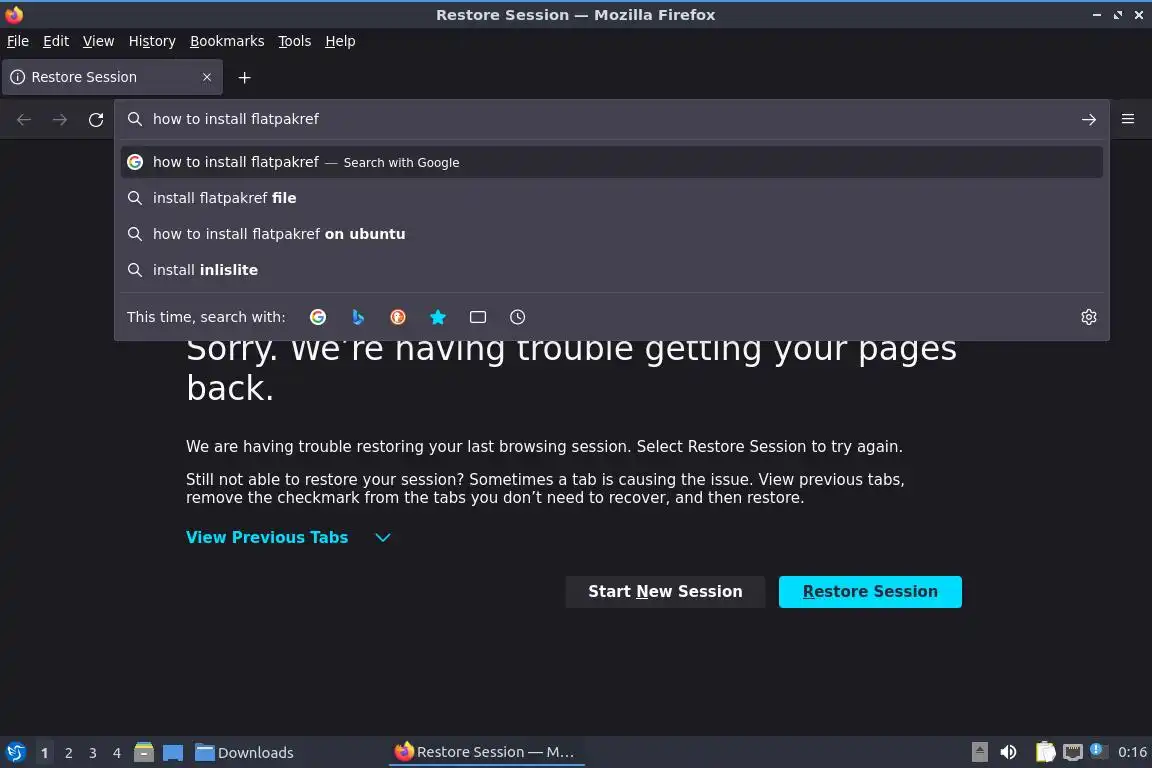Open clipboard manager tray icon
Screen dimensions: 1152x768
[x=1045, y=752]
